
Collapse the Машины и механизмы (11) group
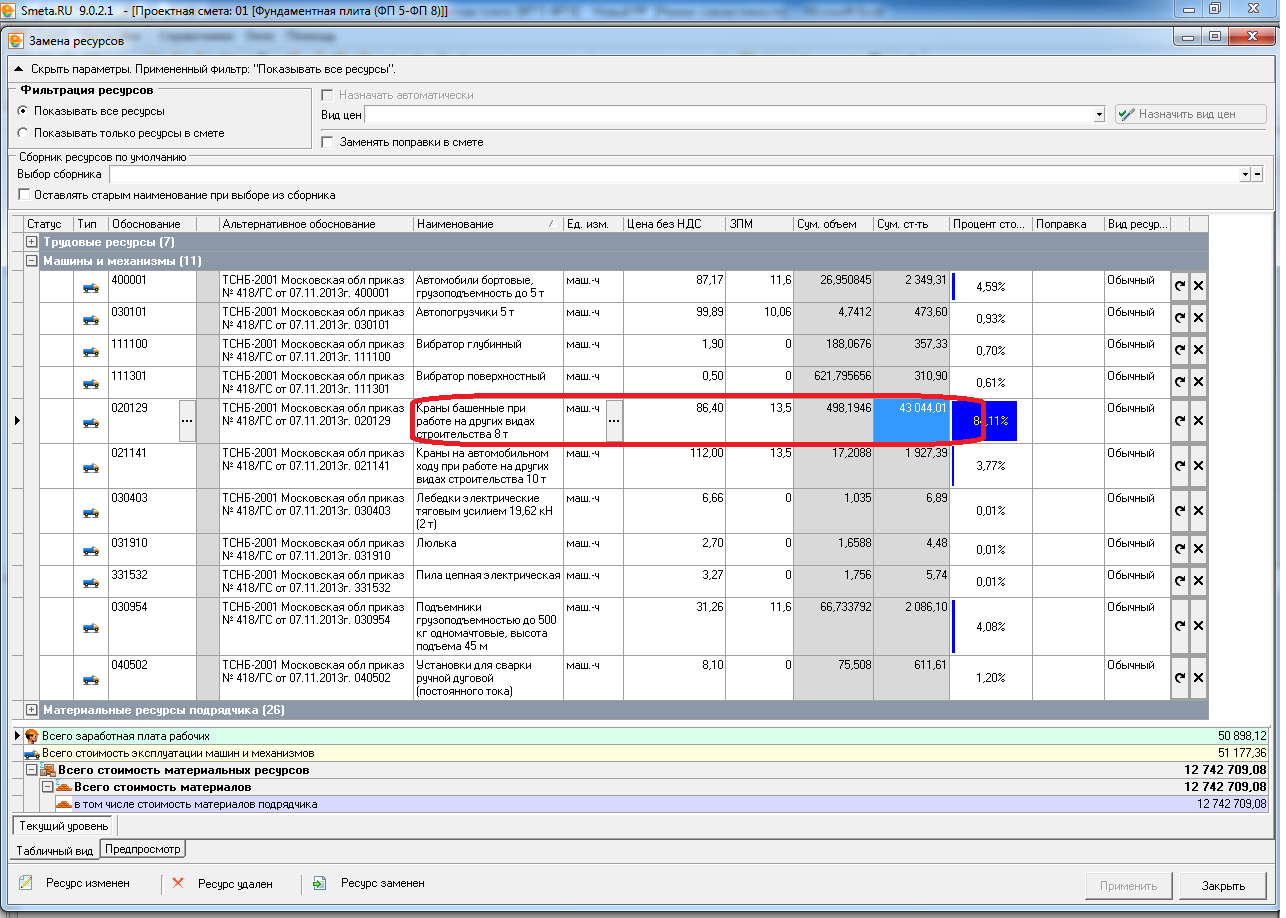tap(32, 261)
